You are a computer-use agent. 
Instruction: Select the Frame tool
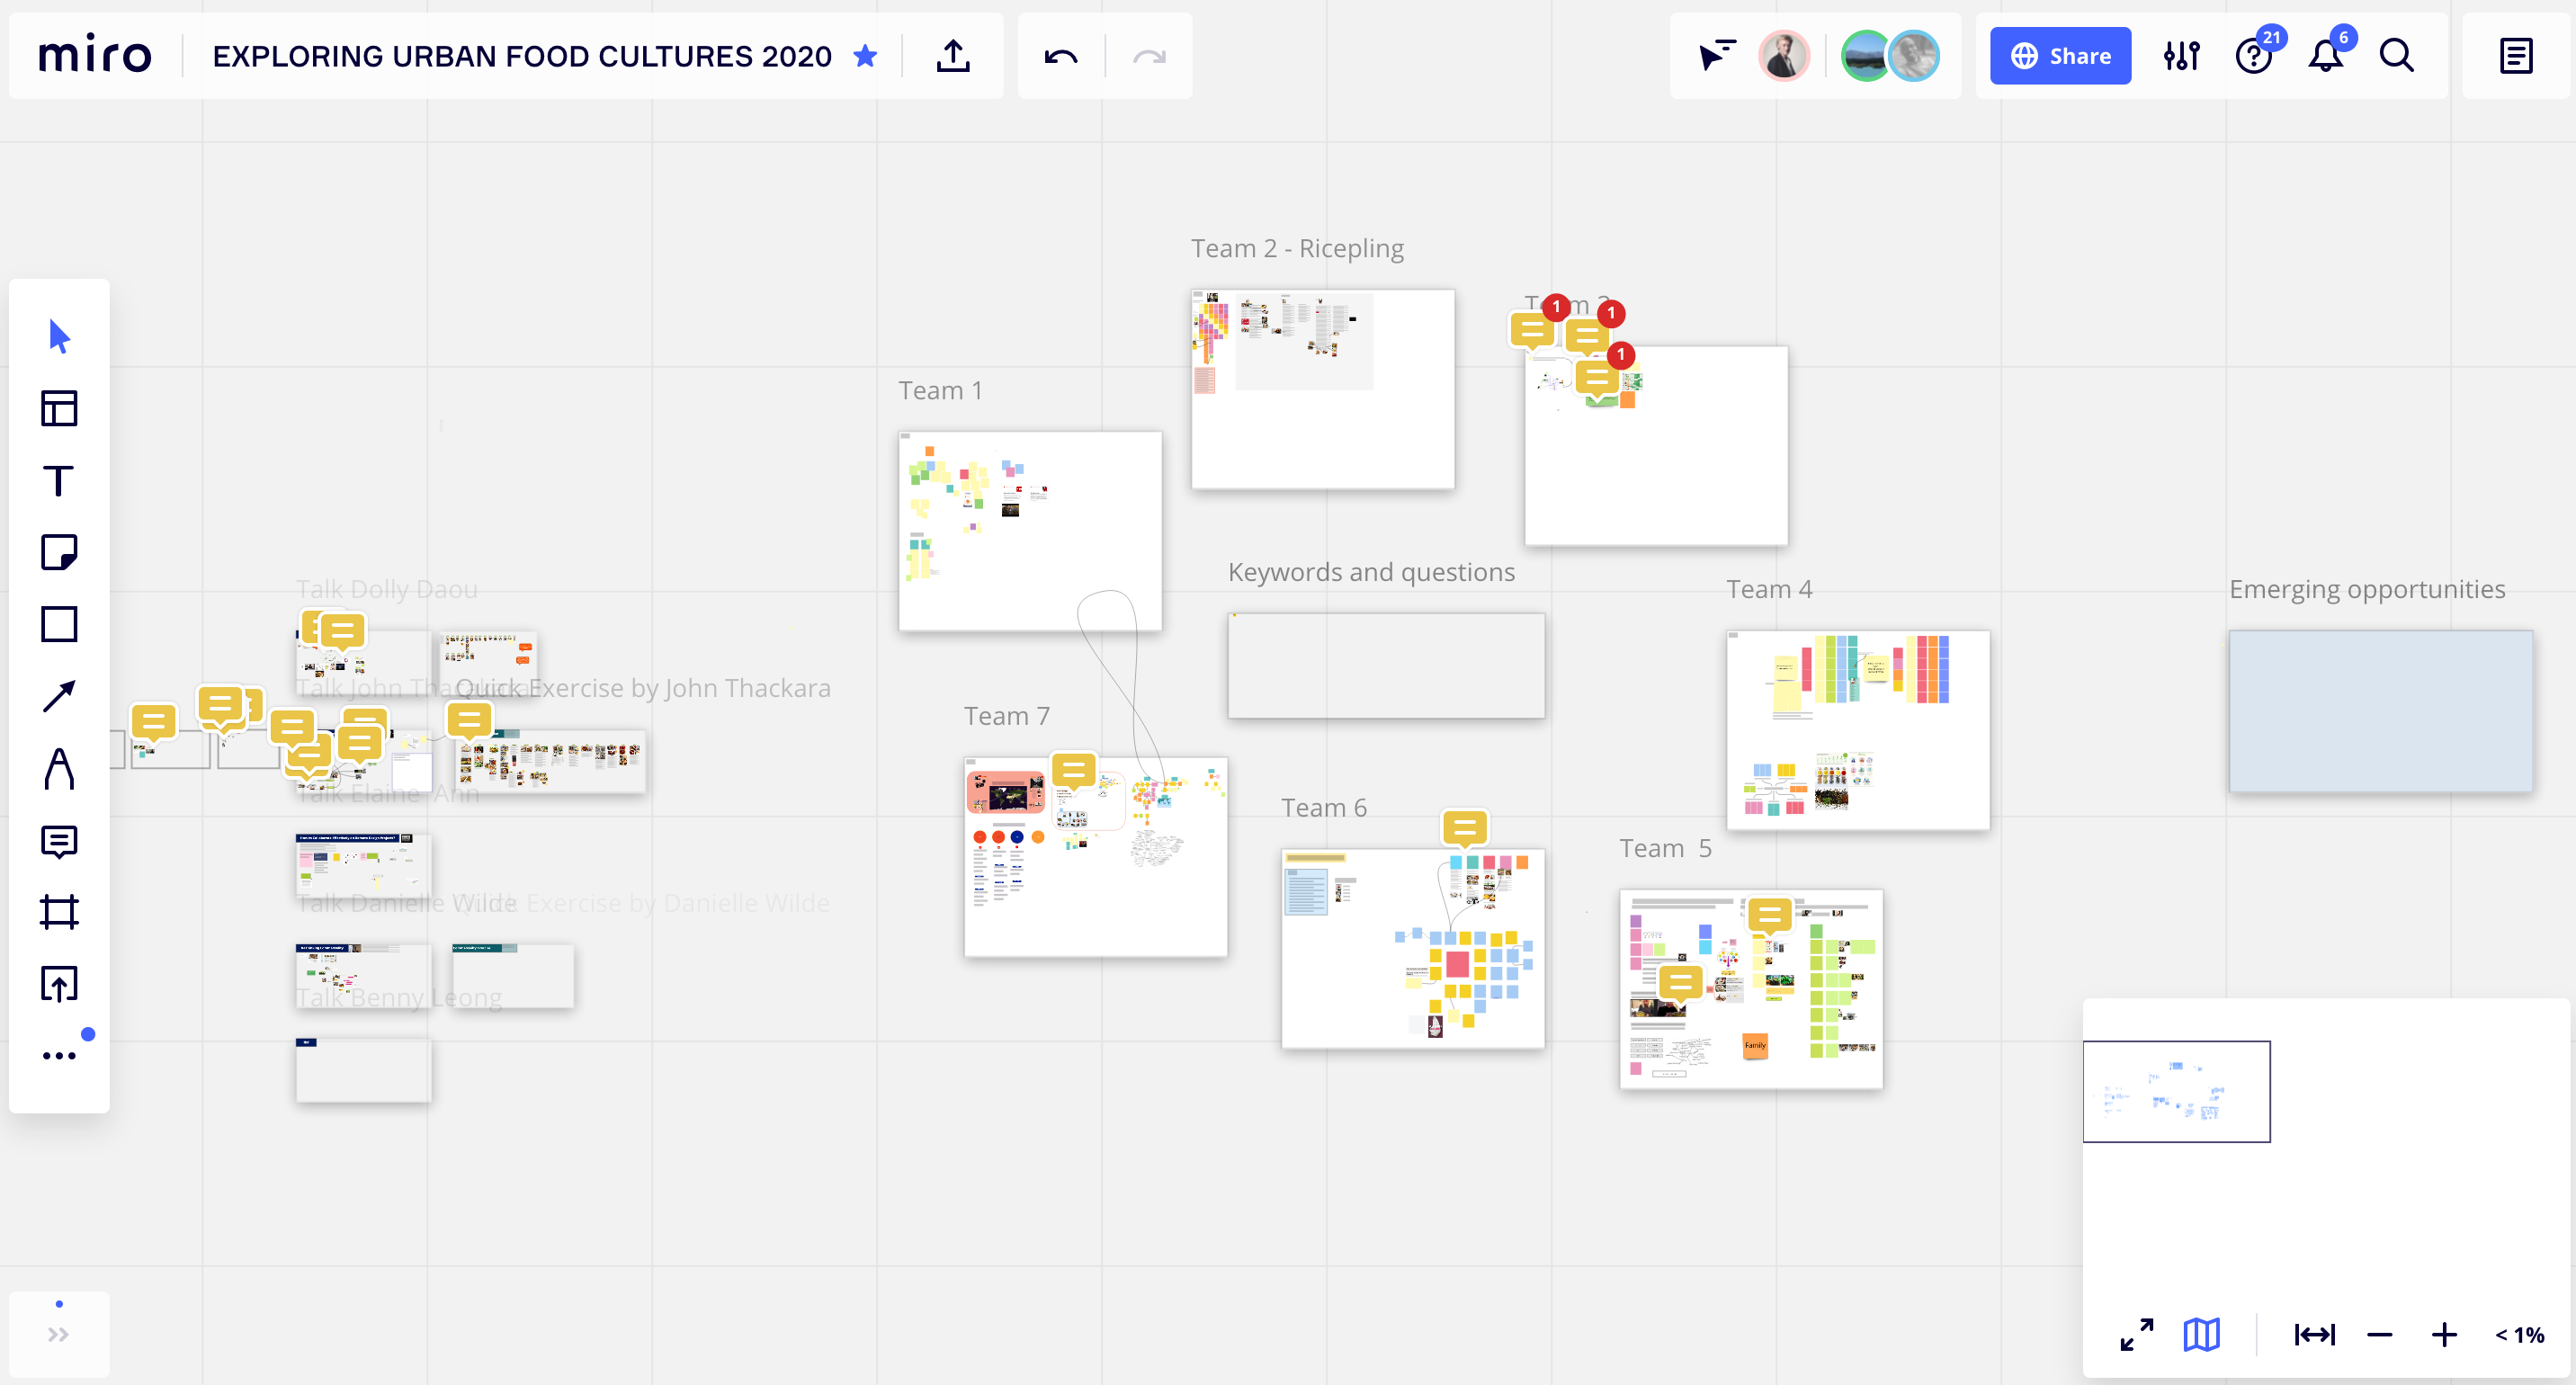coord(59,912)
